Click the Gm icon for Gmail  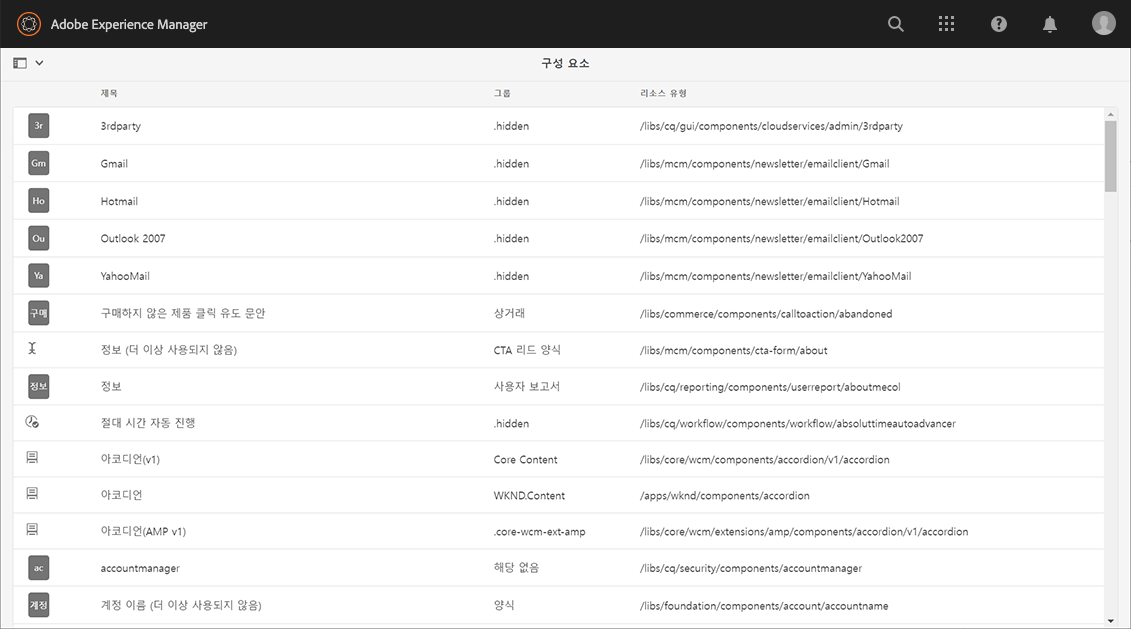pos(39,163)
